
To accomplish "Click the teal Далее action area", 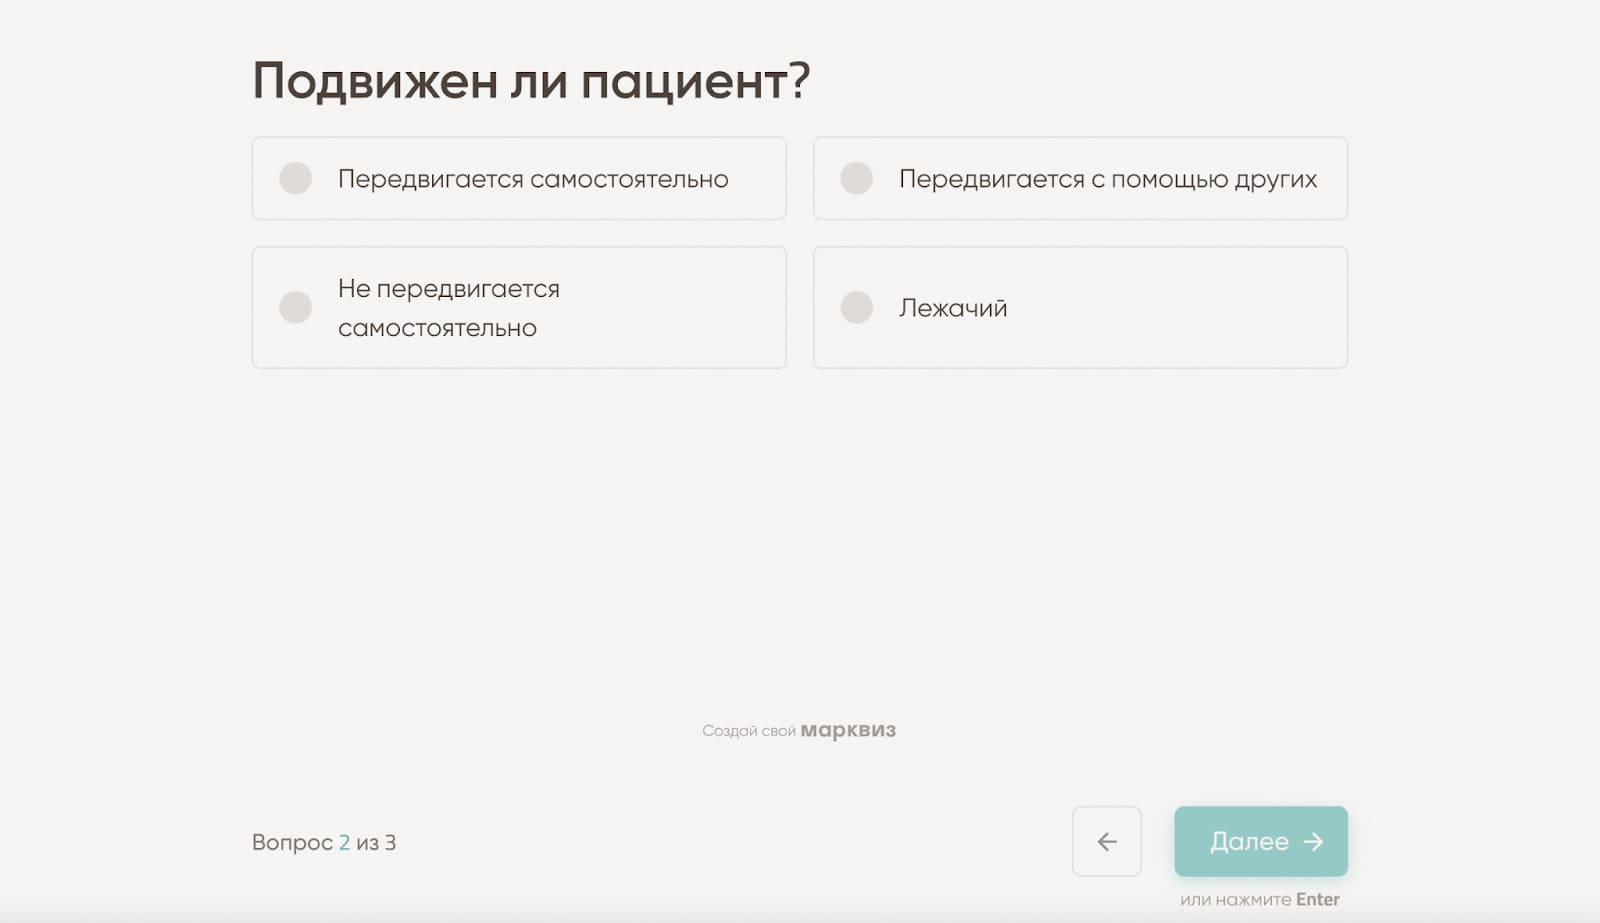I will coord(1261,842).
